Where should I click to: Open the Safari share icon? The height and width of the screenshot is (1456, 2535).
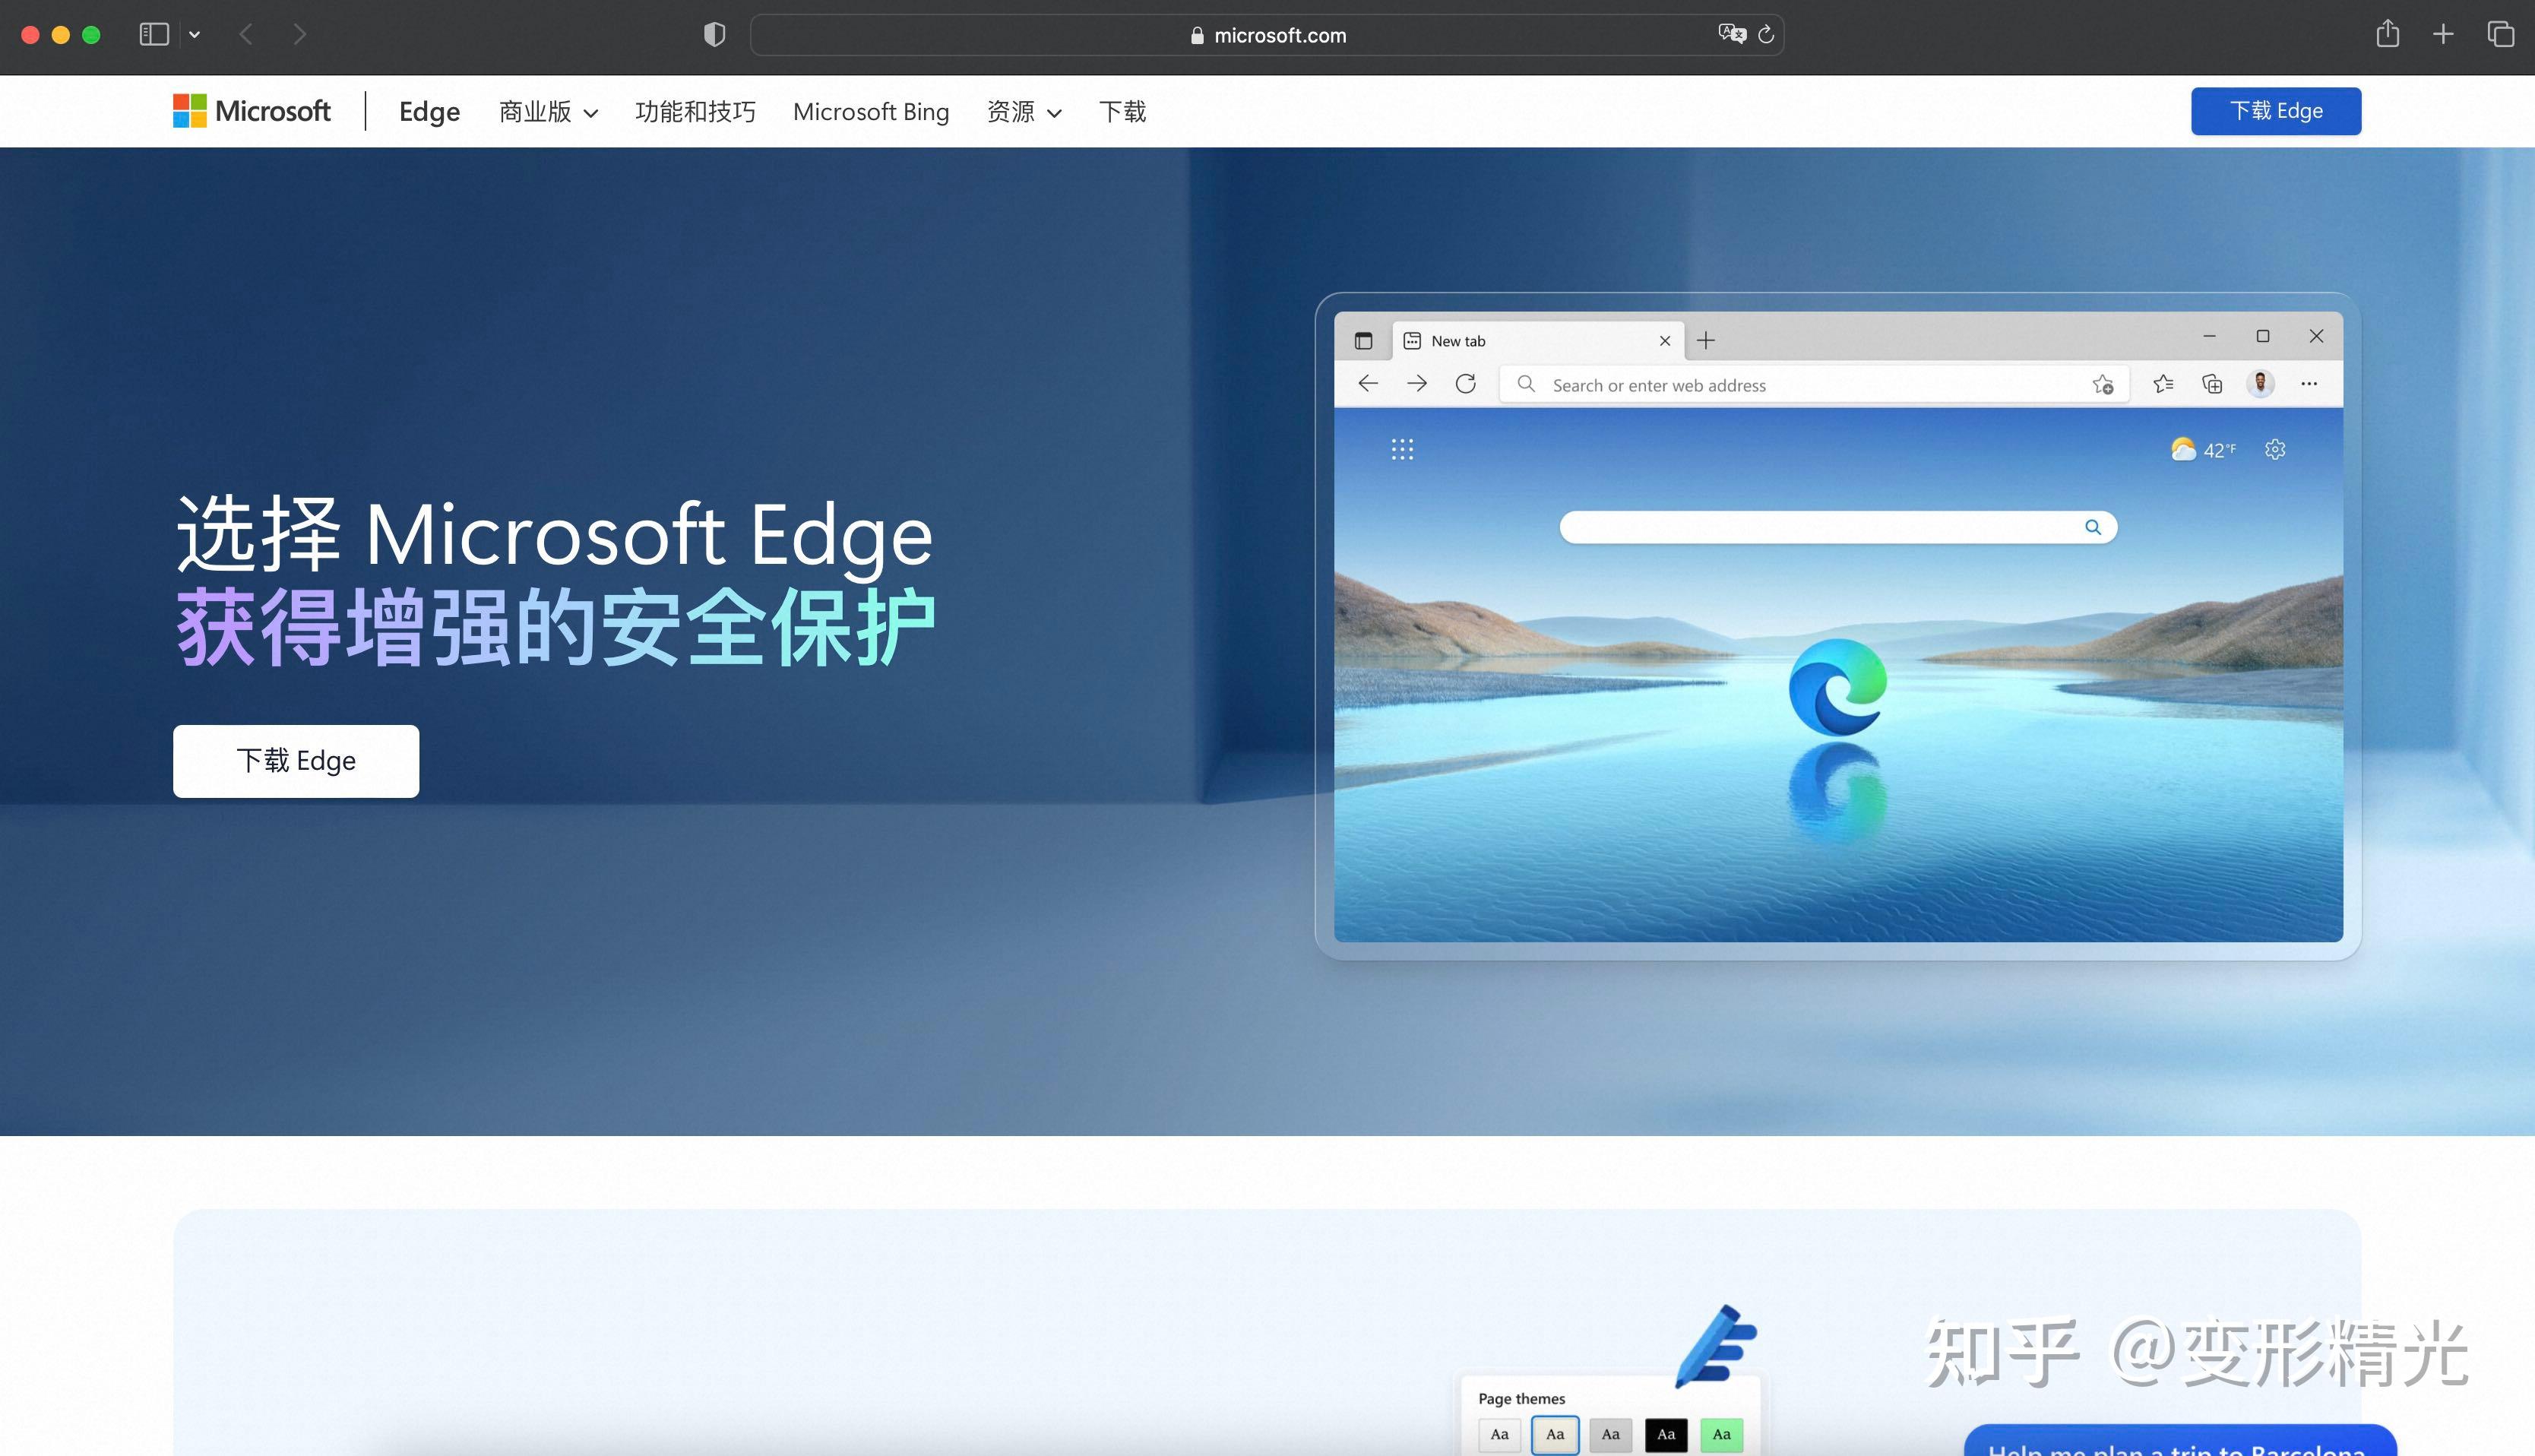[2388, 34]
